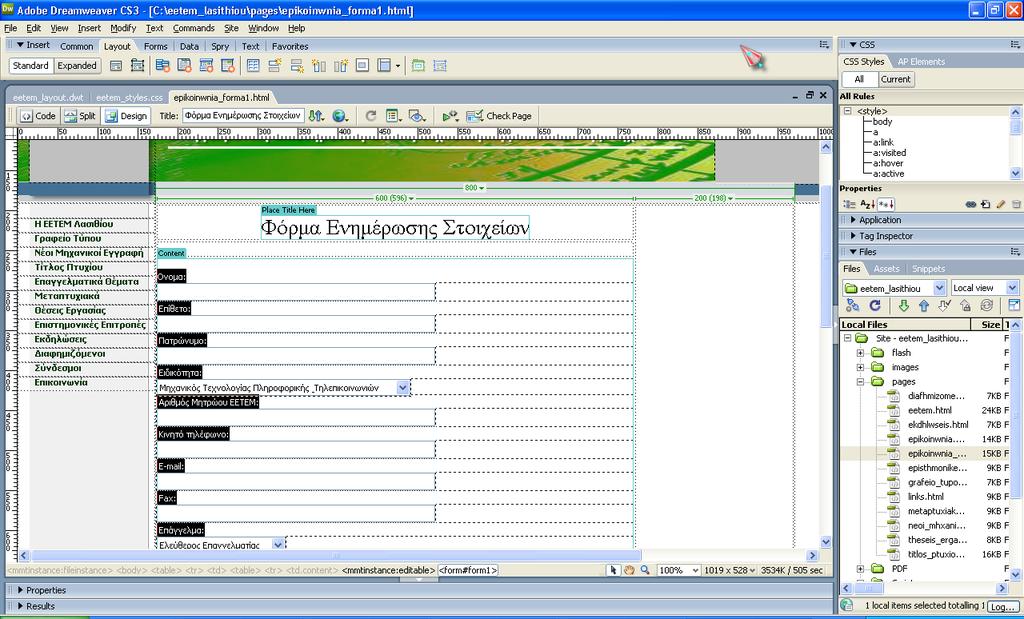This screenshot has height=619, width=1024.
Task: Open the File Management toolbar icon
Action: pyautogui.click(x=316, y=116)
